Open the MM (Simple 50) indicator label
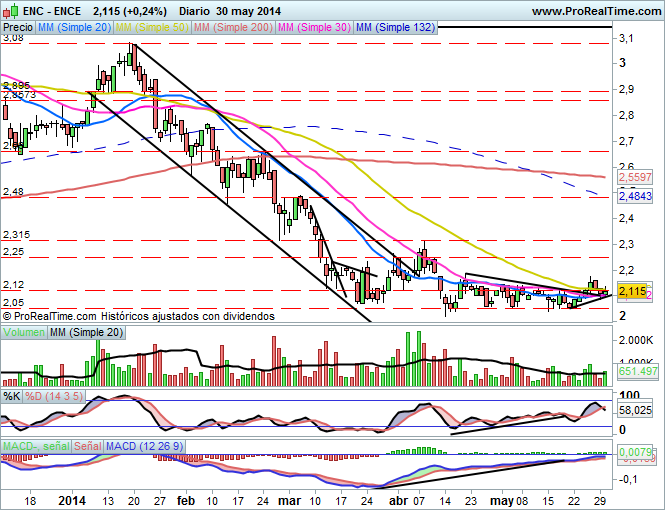This screenshot has height=510, width=665. click(153, 28)
